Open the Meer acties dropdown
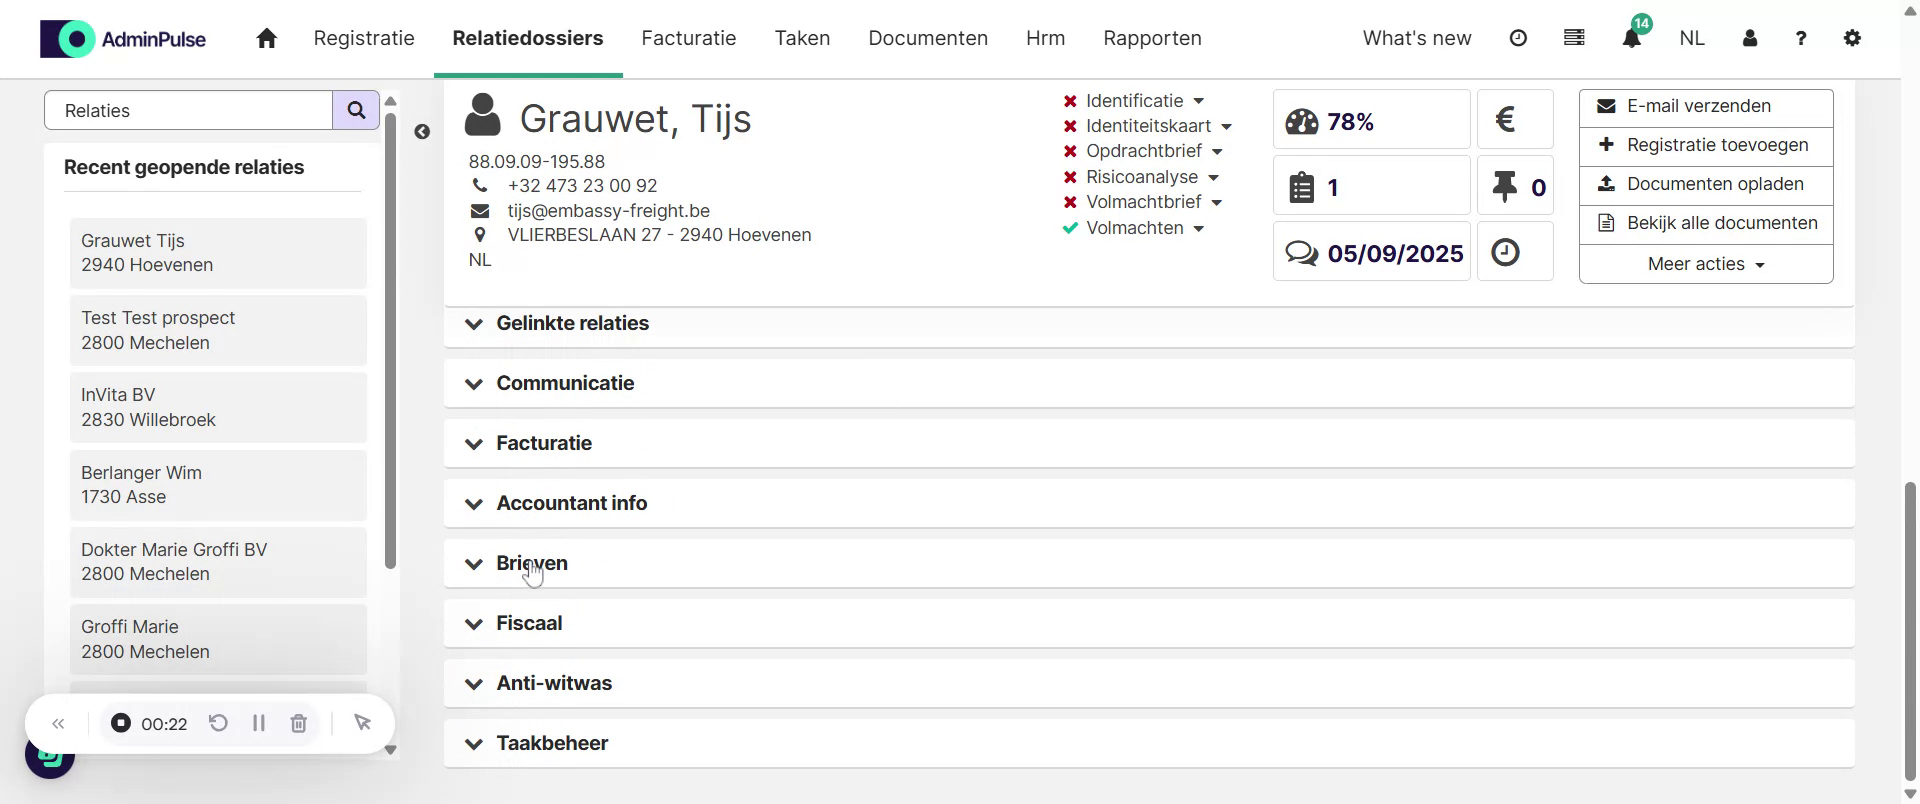Image resolution: width=1920 pixels, height=804 pixels. pos(1706,264)
